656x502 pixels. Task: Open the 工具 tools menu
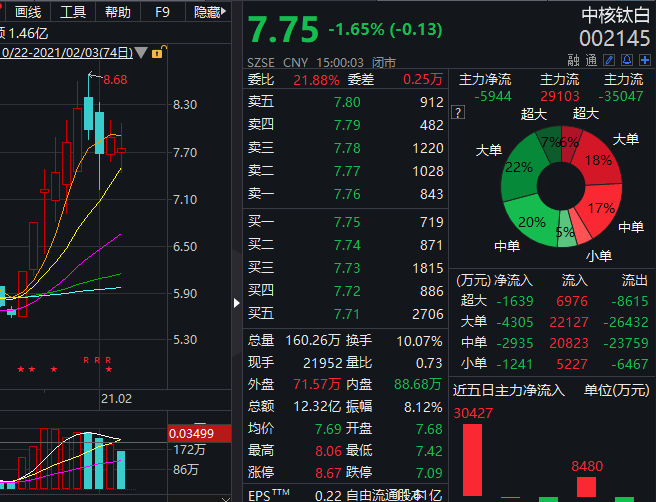click(72, 12)
